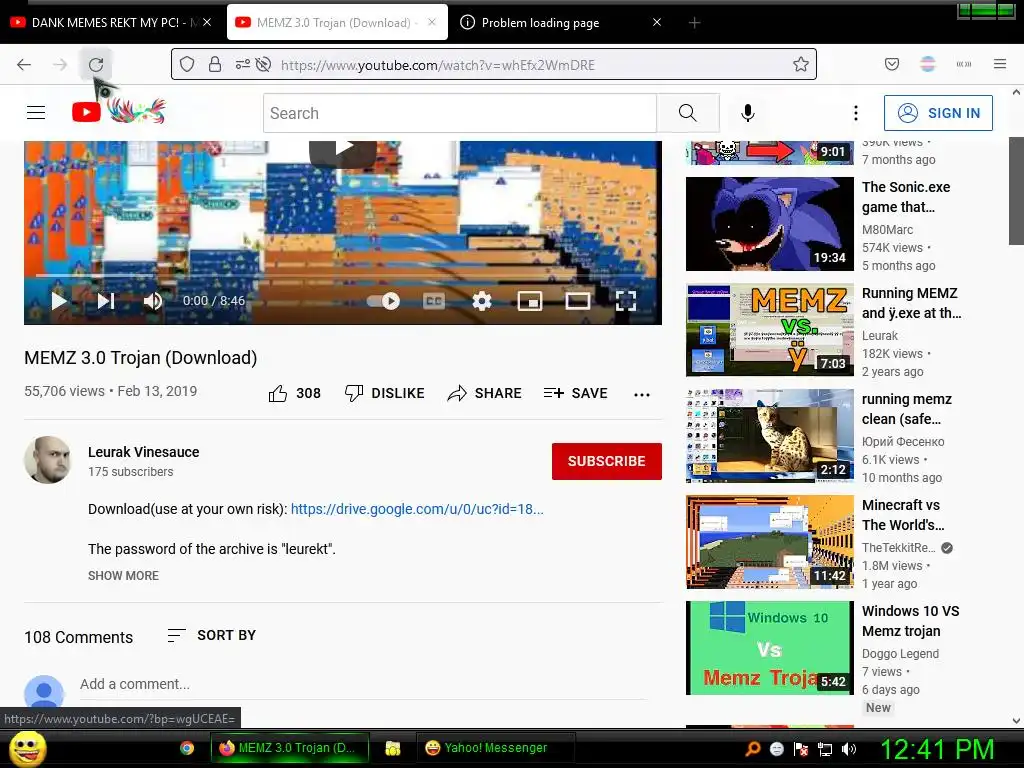
Task: Toggle the autoplay switch in the player
Action: click(384, 300)
